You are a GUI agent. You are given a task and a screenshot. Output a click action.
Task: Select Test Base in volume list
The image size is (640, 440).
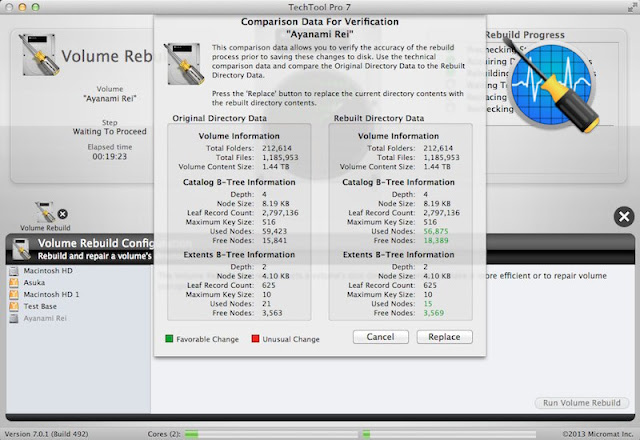coord(40,306)
